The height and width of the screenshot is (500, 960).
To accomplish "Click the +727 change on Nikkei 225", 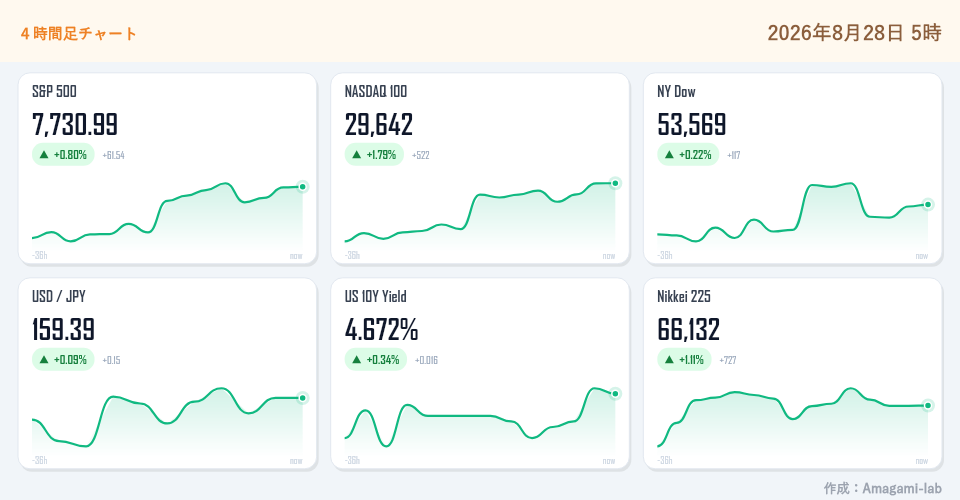I will [x=728, y=360].
